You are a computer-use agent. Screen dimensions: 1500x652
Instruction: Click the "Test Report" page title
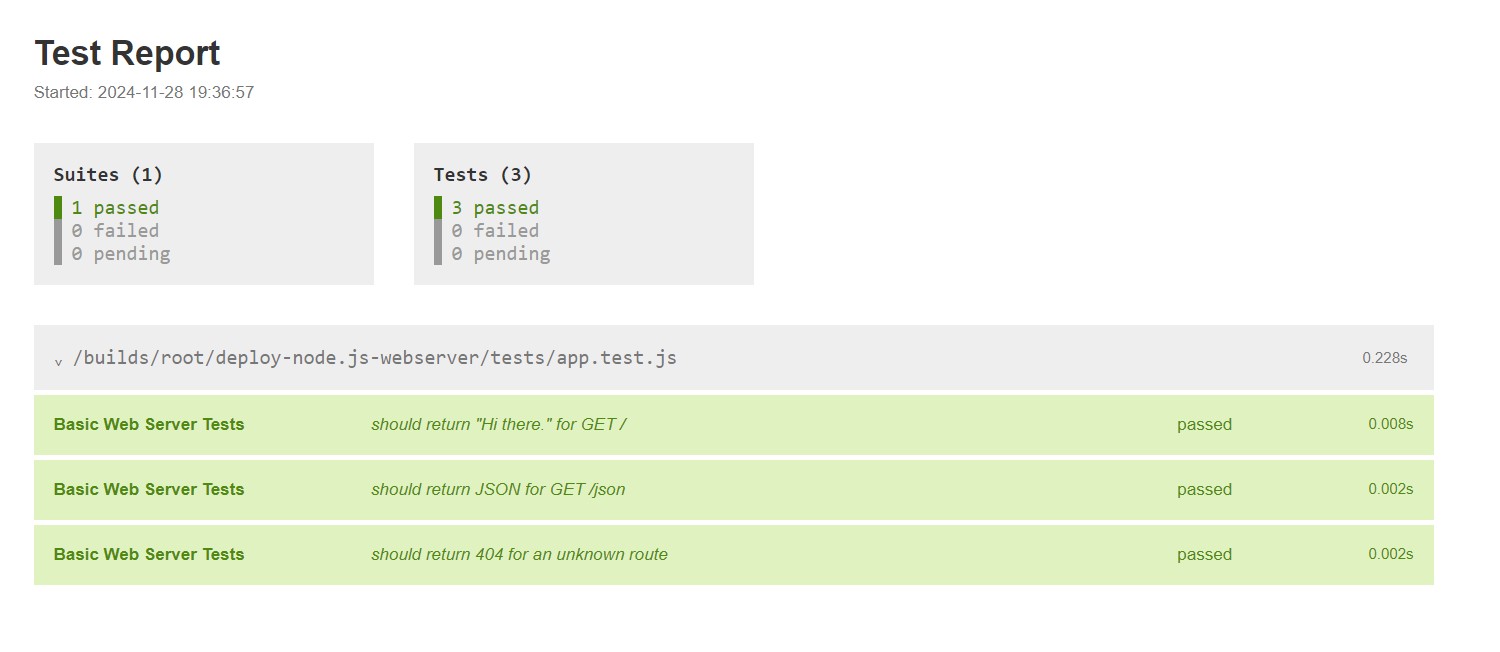127,53
